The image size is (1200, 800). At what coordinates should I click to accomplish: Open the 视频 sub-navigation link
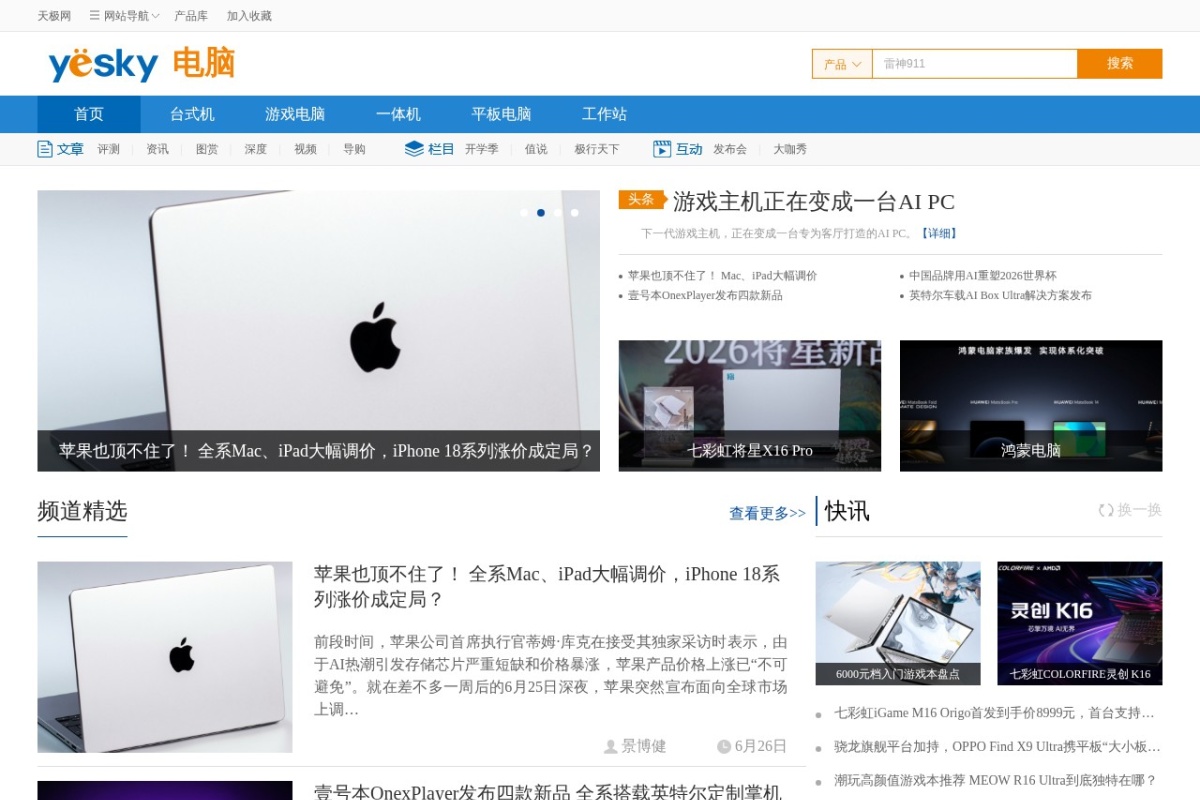(x=305, y=149)
